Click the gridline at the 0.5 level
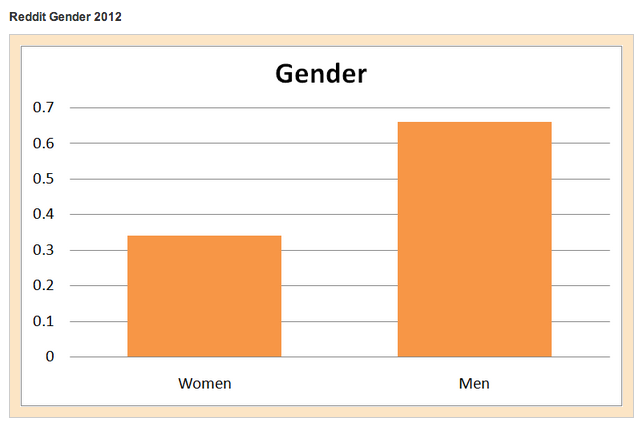Viewport: 642px width, 425px height. click(x=340, y=179)
